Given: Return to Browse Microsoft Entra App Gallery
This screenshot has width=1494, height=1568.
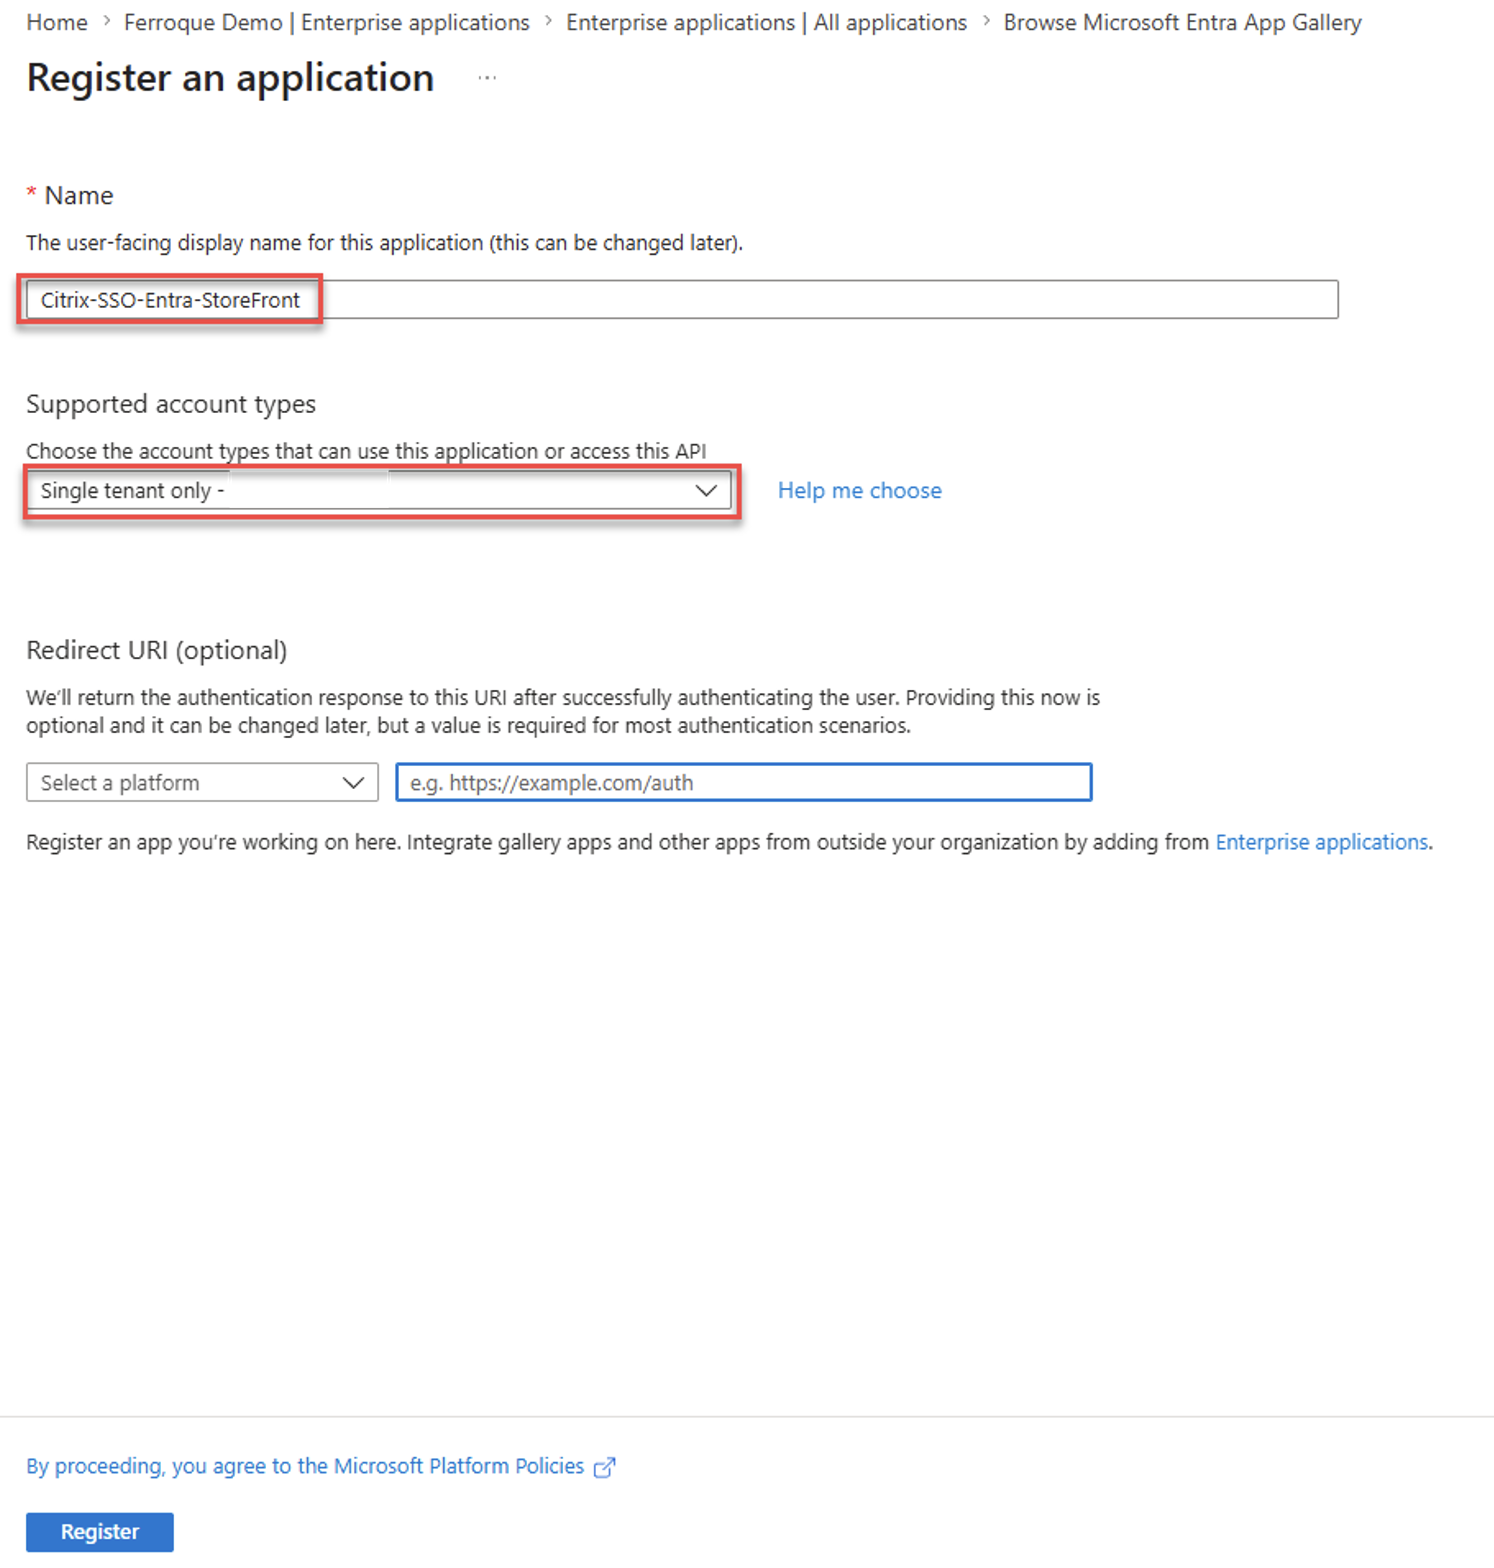Looking at the screenshot, I should pos(1182,22).
